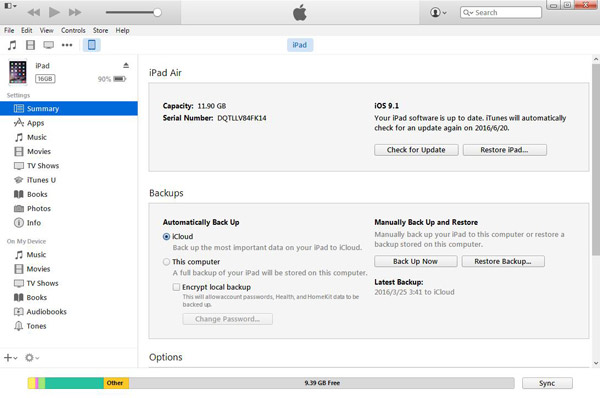600x398 pixels.
Task: Click the Search input field
Action: pos(501,13)
